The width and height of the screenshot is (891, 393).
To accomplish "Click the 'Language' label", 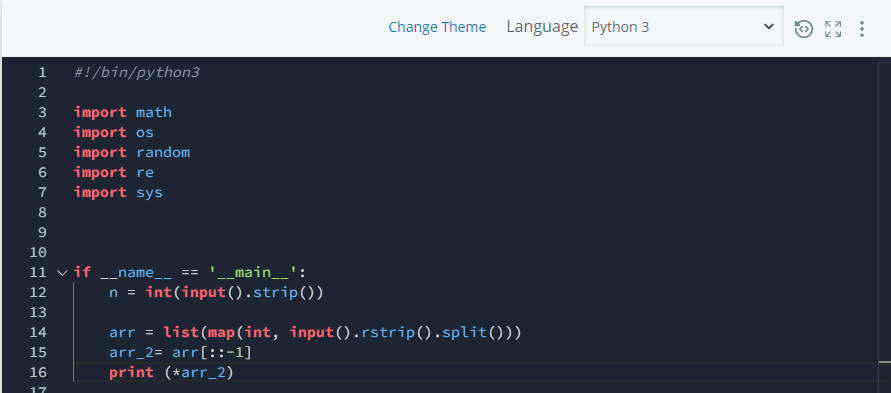I will 542,27.
